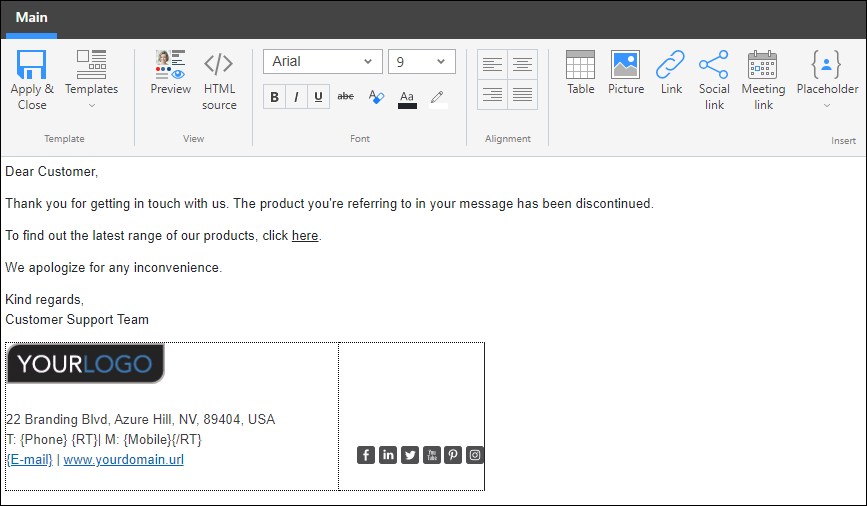867x506 pixels.
Task: Click the '{Mobile}' placeholder text
Action: pos(148,440)
